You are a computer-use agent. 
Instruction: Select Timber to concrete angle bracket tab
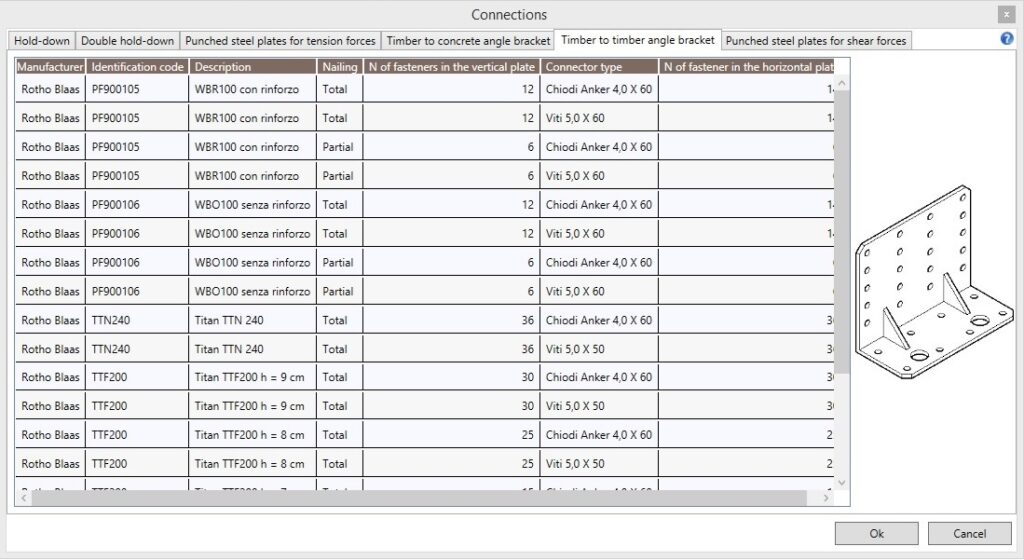[x=468, y=41]
